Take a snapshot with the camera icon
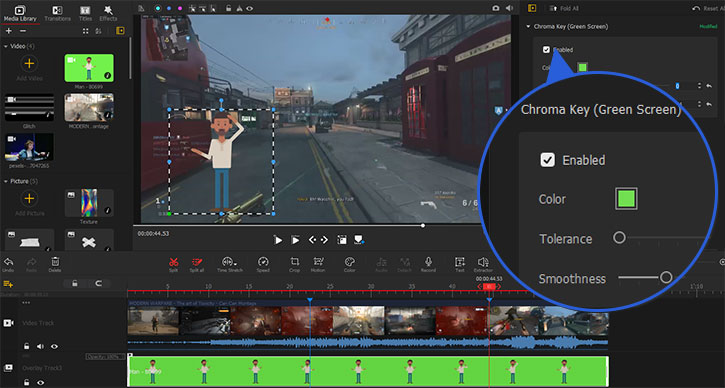Viewport: 725px width, 388px height. [496, 8]
